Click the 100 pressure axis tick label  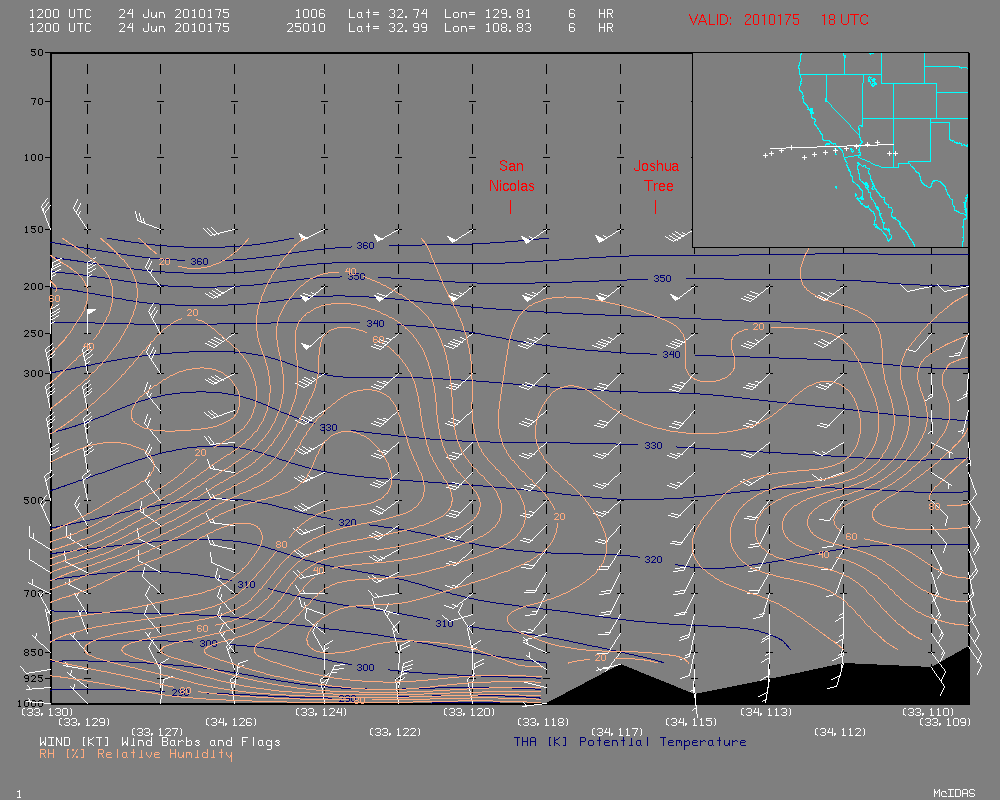[34, 157]
